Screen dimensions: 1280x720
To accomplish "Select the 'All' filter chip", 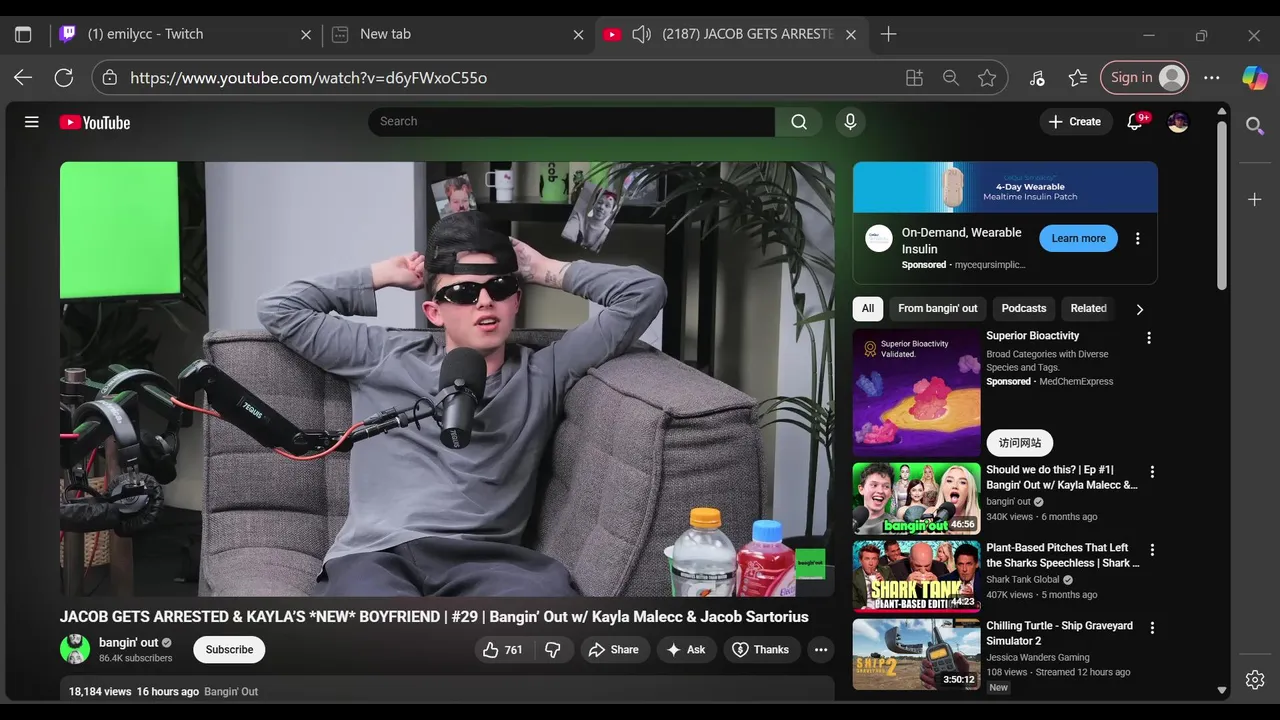I will pos(868,309).
